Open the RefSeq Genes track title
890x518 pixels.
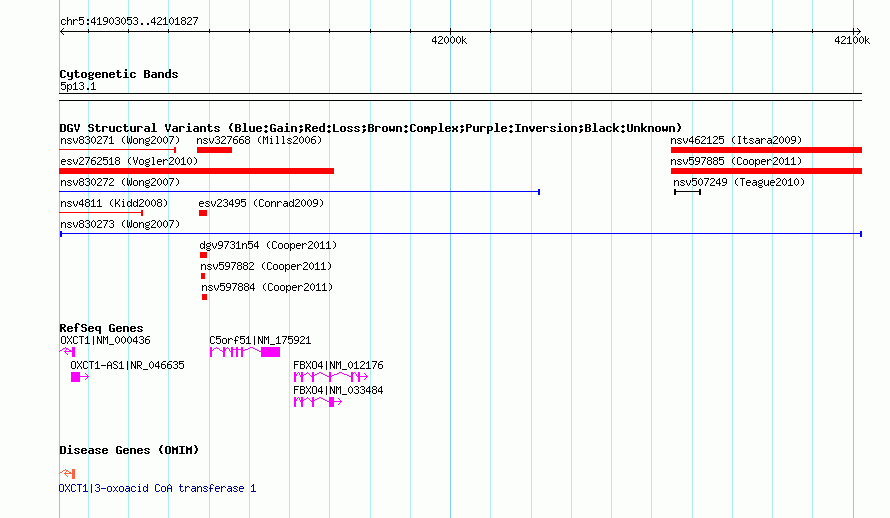pos(101,328)
